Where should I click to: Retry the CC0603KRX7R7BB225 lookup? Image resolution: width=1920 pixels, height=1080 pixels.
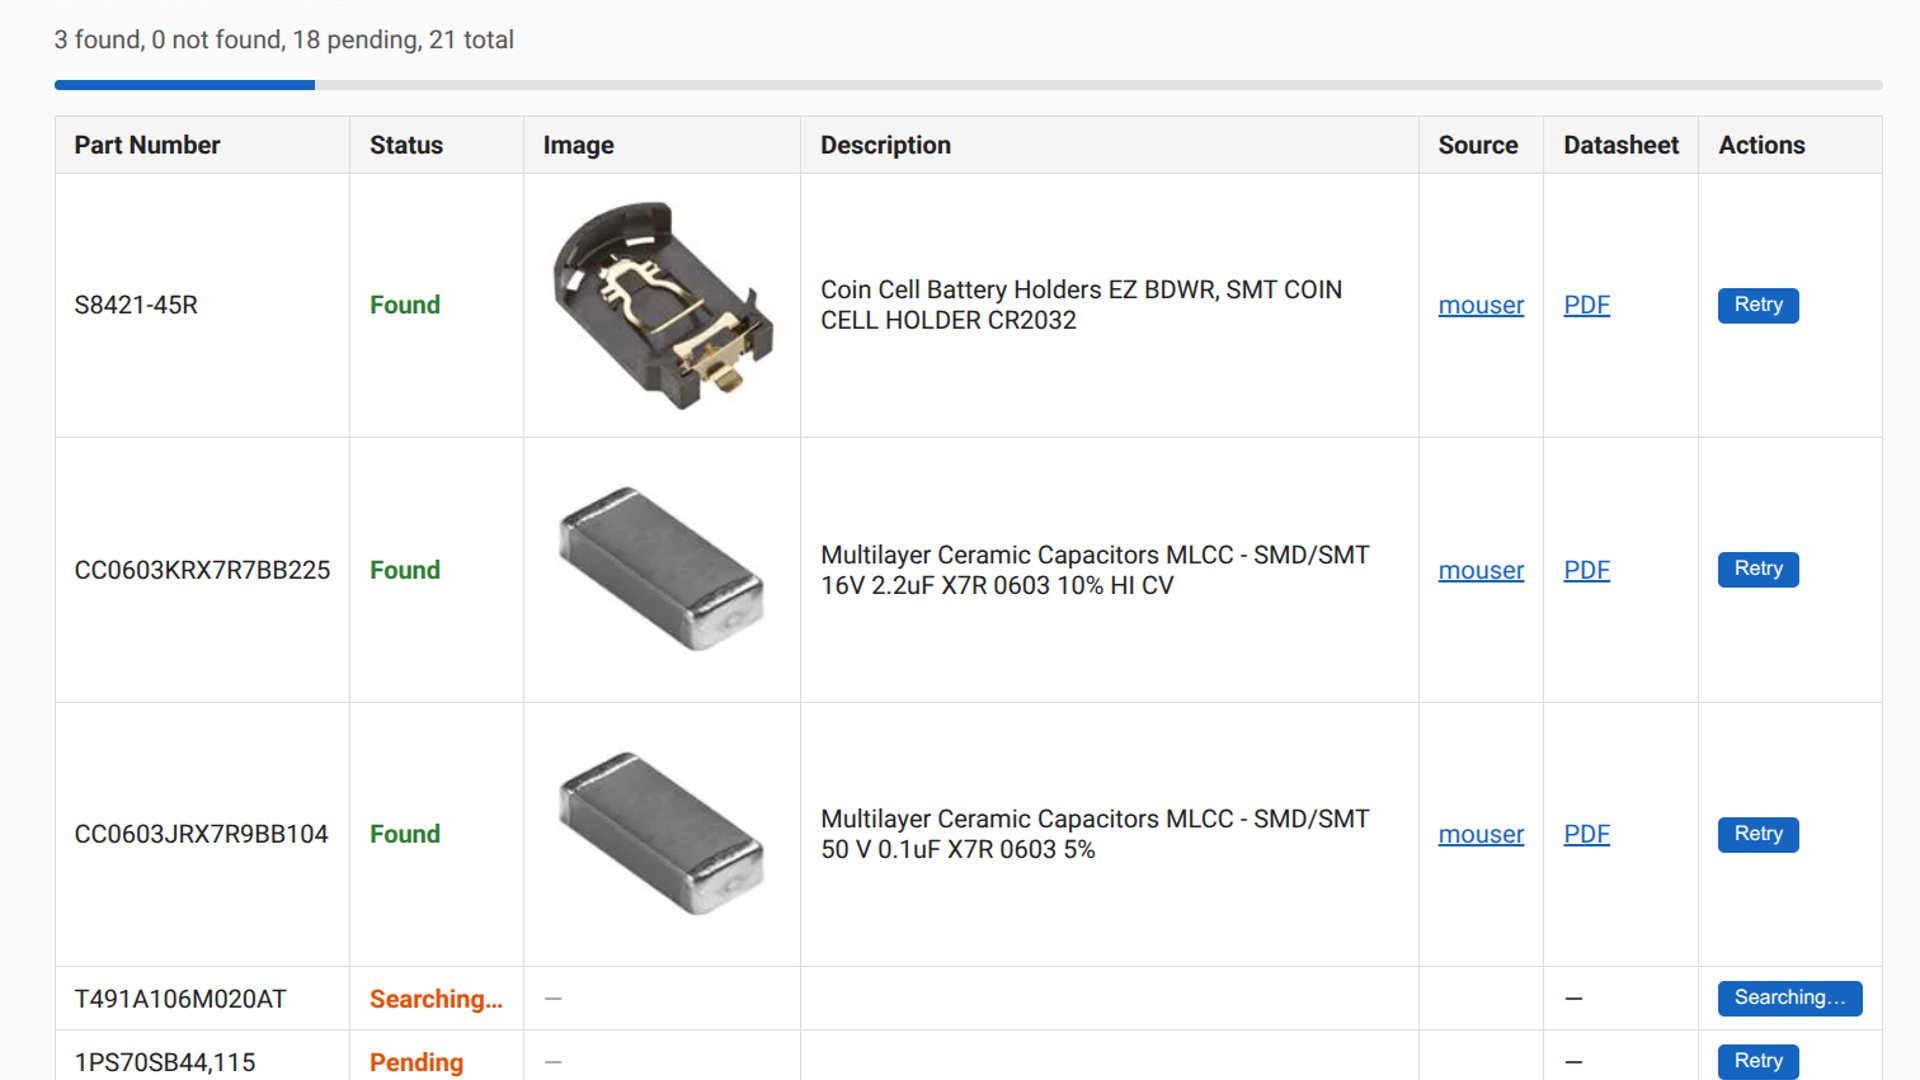click(1758, 569)
